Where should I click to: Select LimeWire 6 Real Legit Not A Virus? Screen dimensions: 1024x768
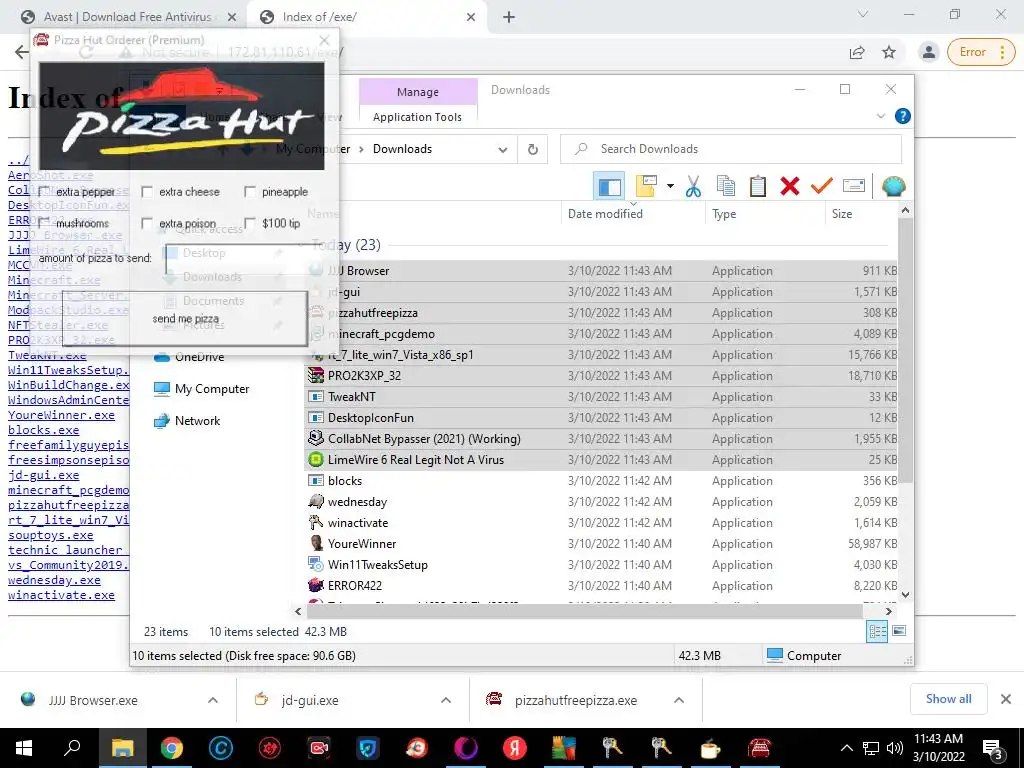(x=601, y=459)
